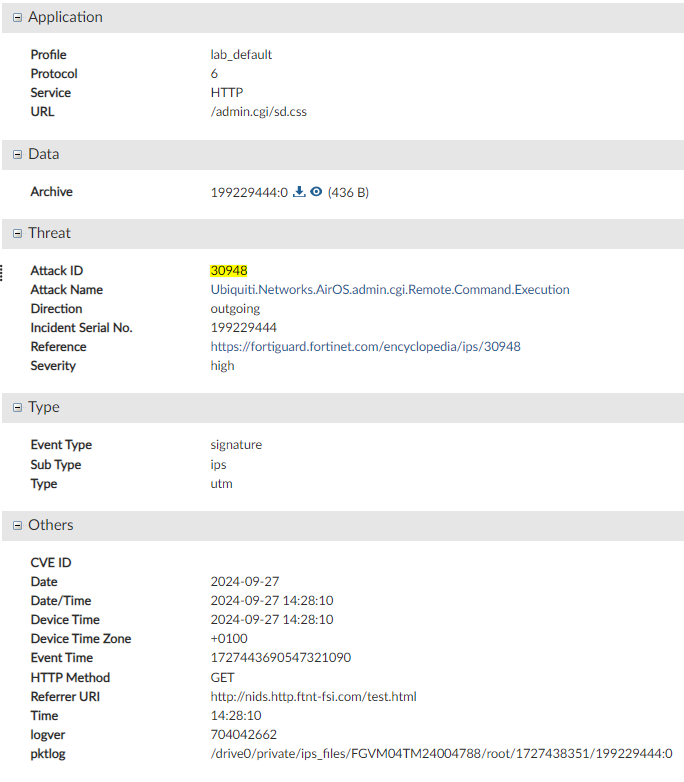Download the archive 199229444:0 file
The height and width of the screenshot is (782, 684).
pos(298,192)
